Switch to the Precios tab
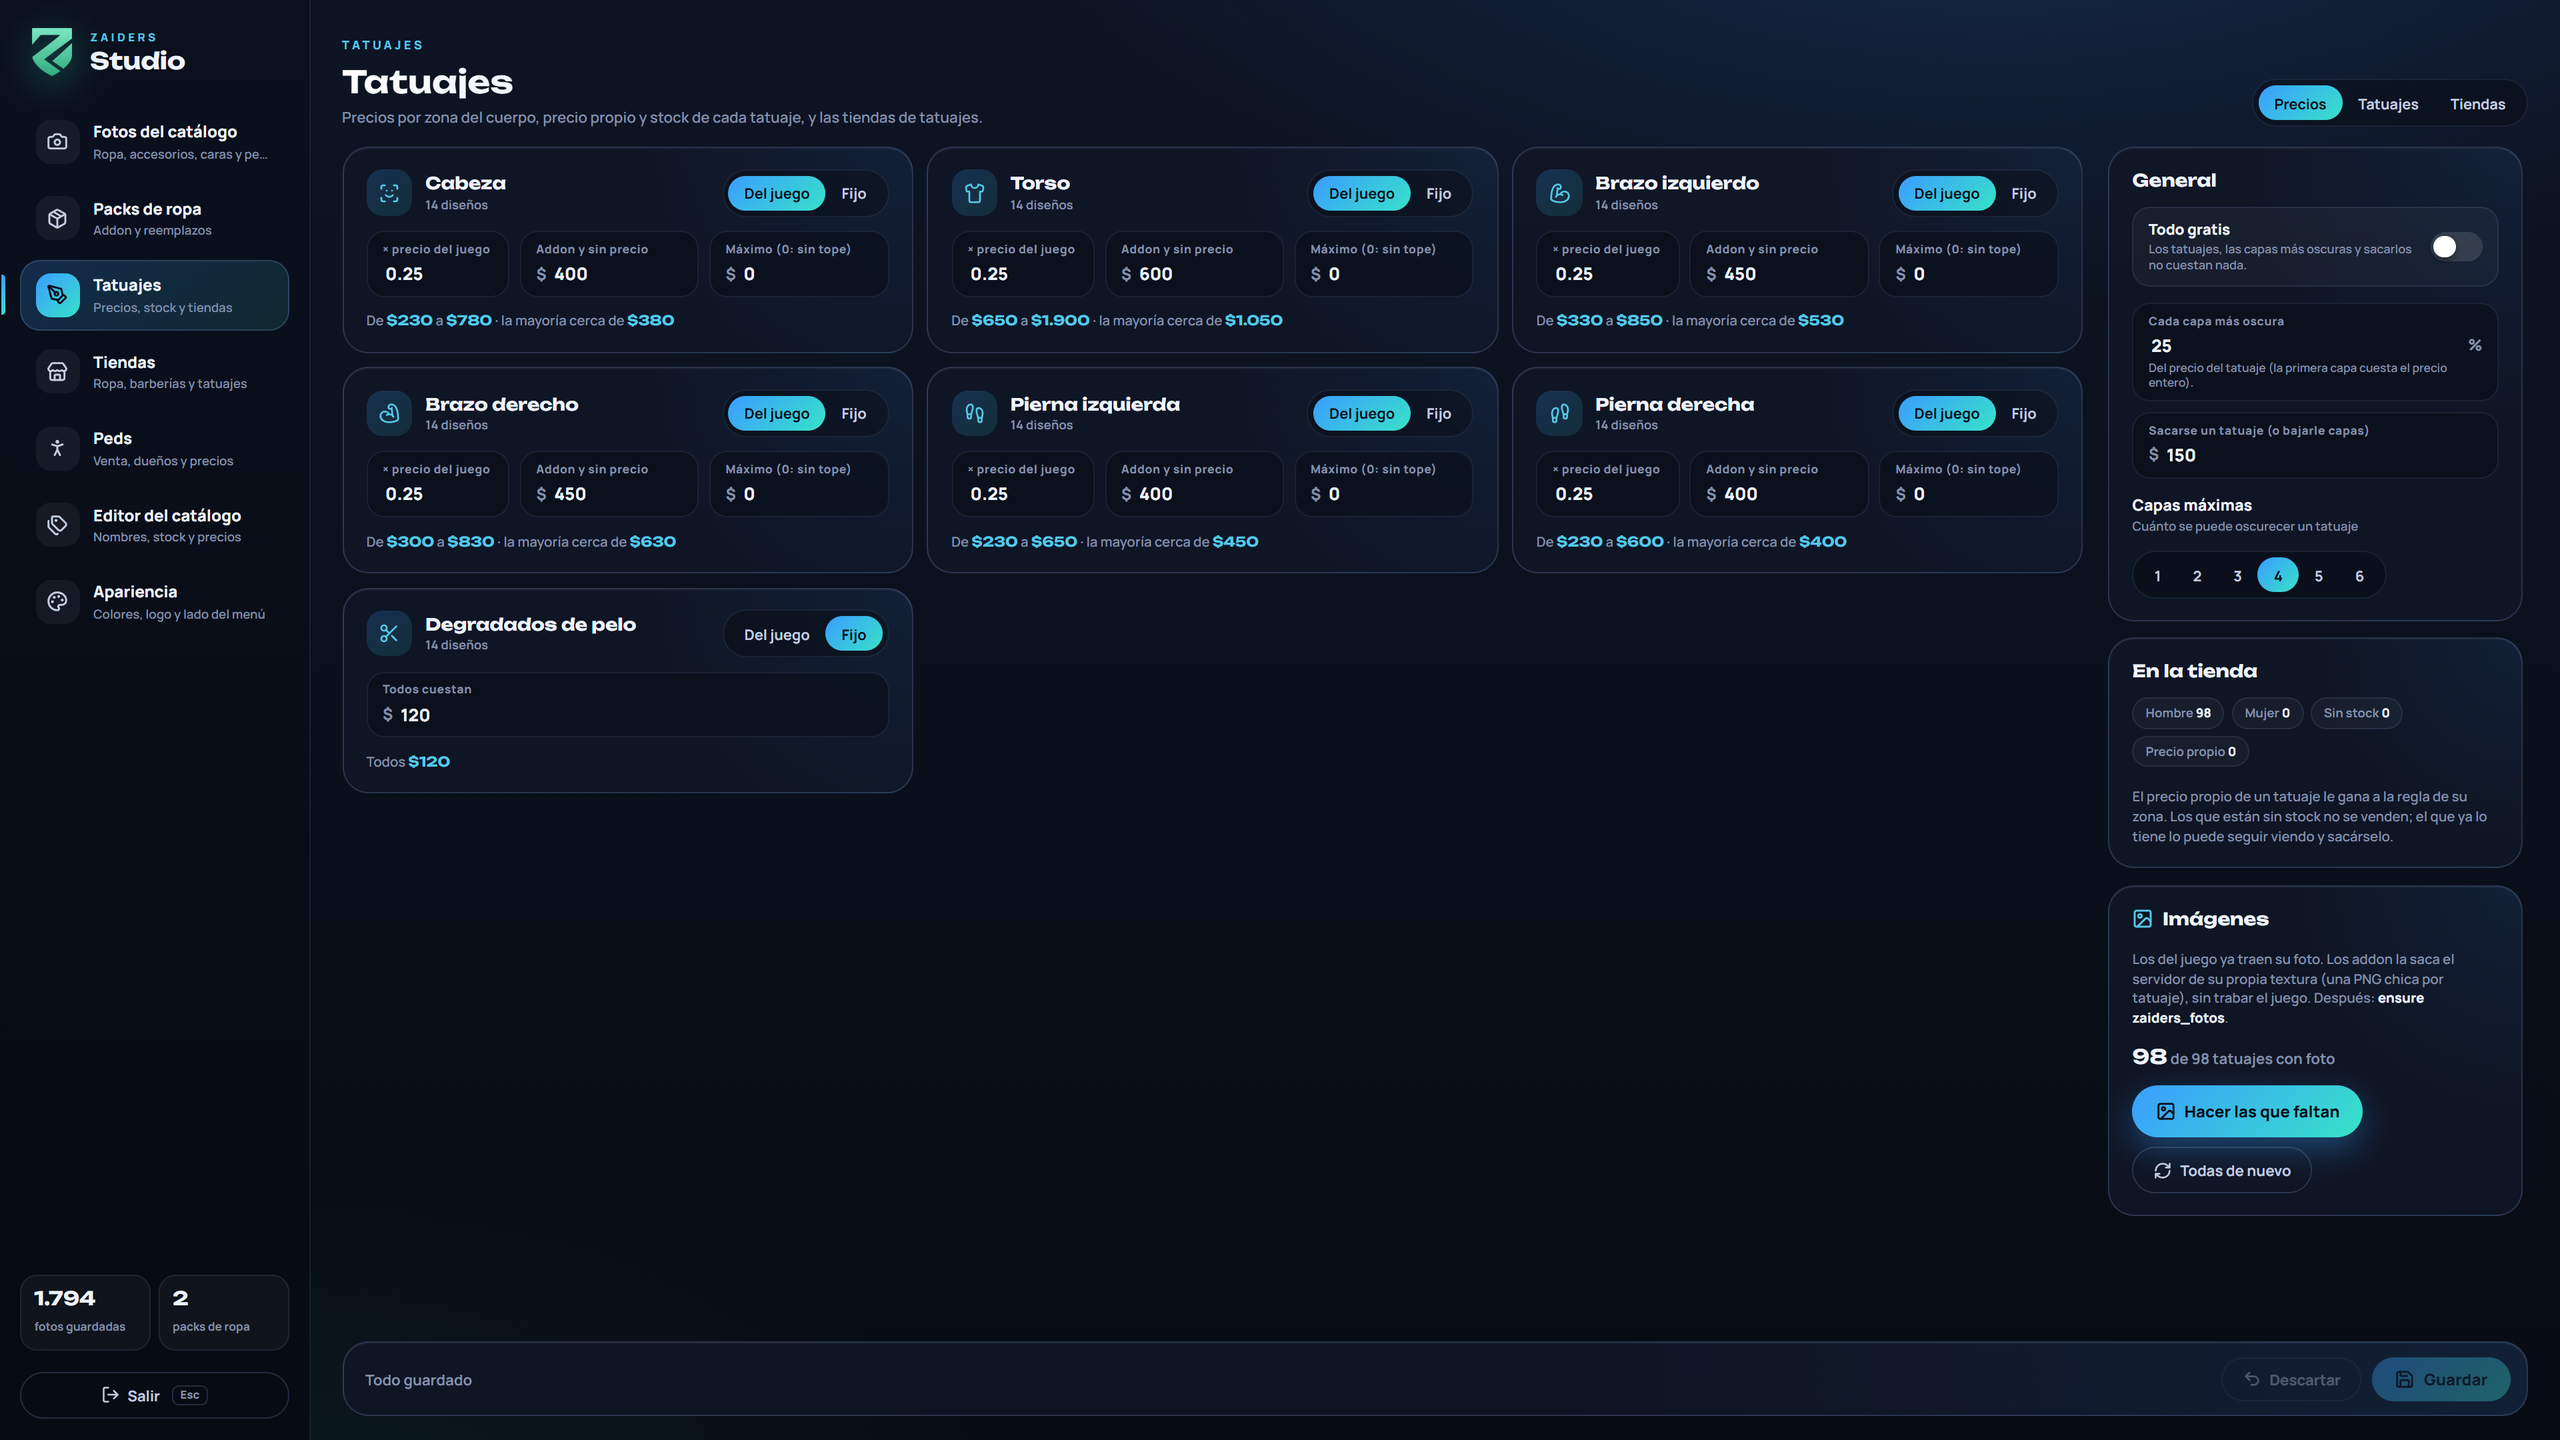This screenshot has height=1440, width=2560. 2299,104
